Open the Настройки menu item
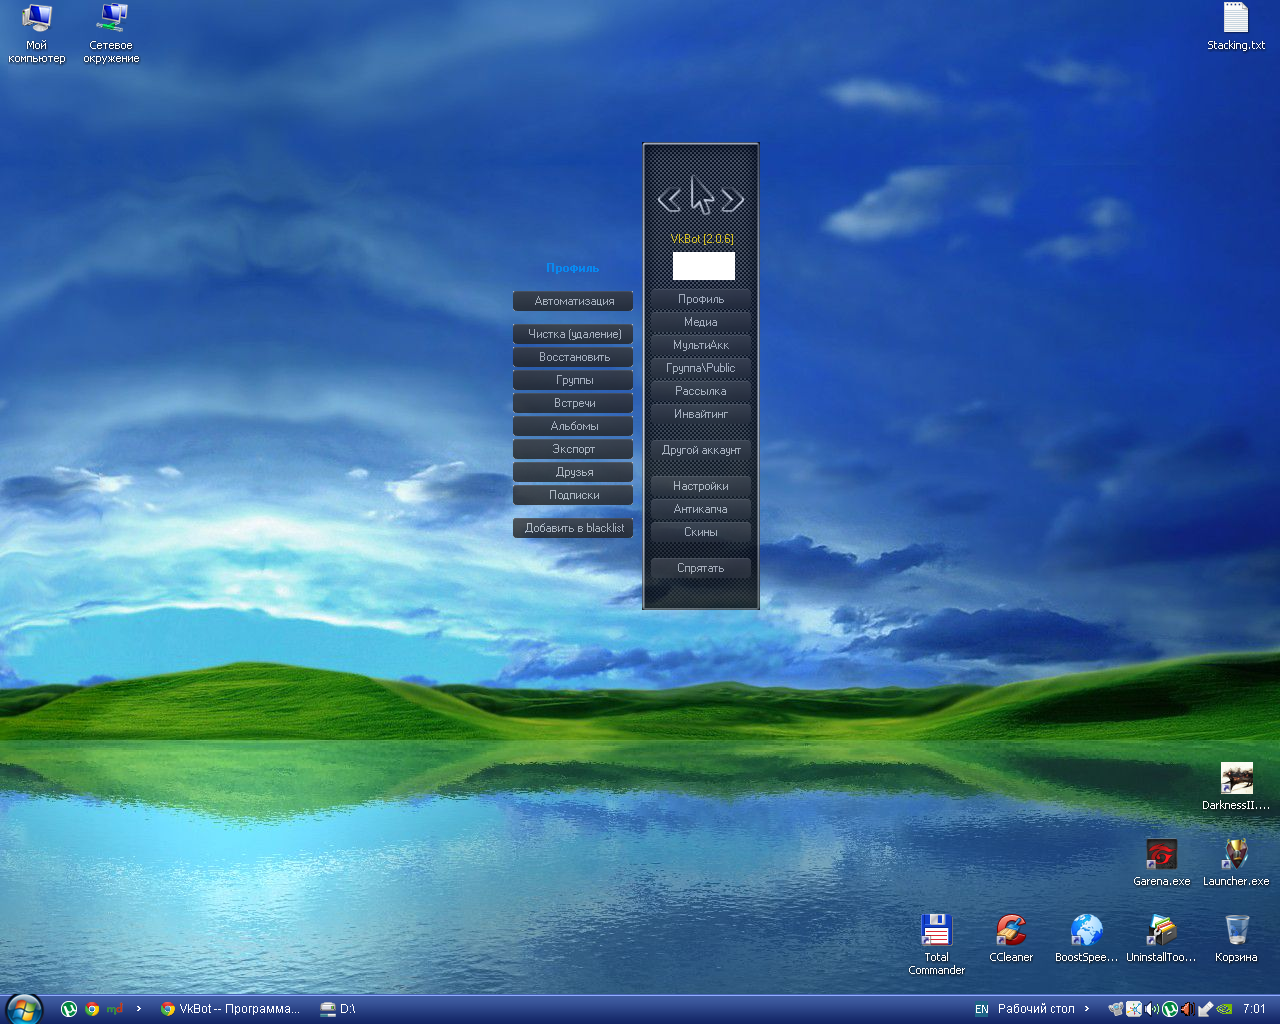The width and height of the screenshot is (1280, 1024). tap(700, 486)
